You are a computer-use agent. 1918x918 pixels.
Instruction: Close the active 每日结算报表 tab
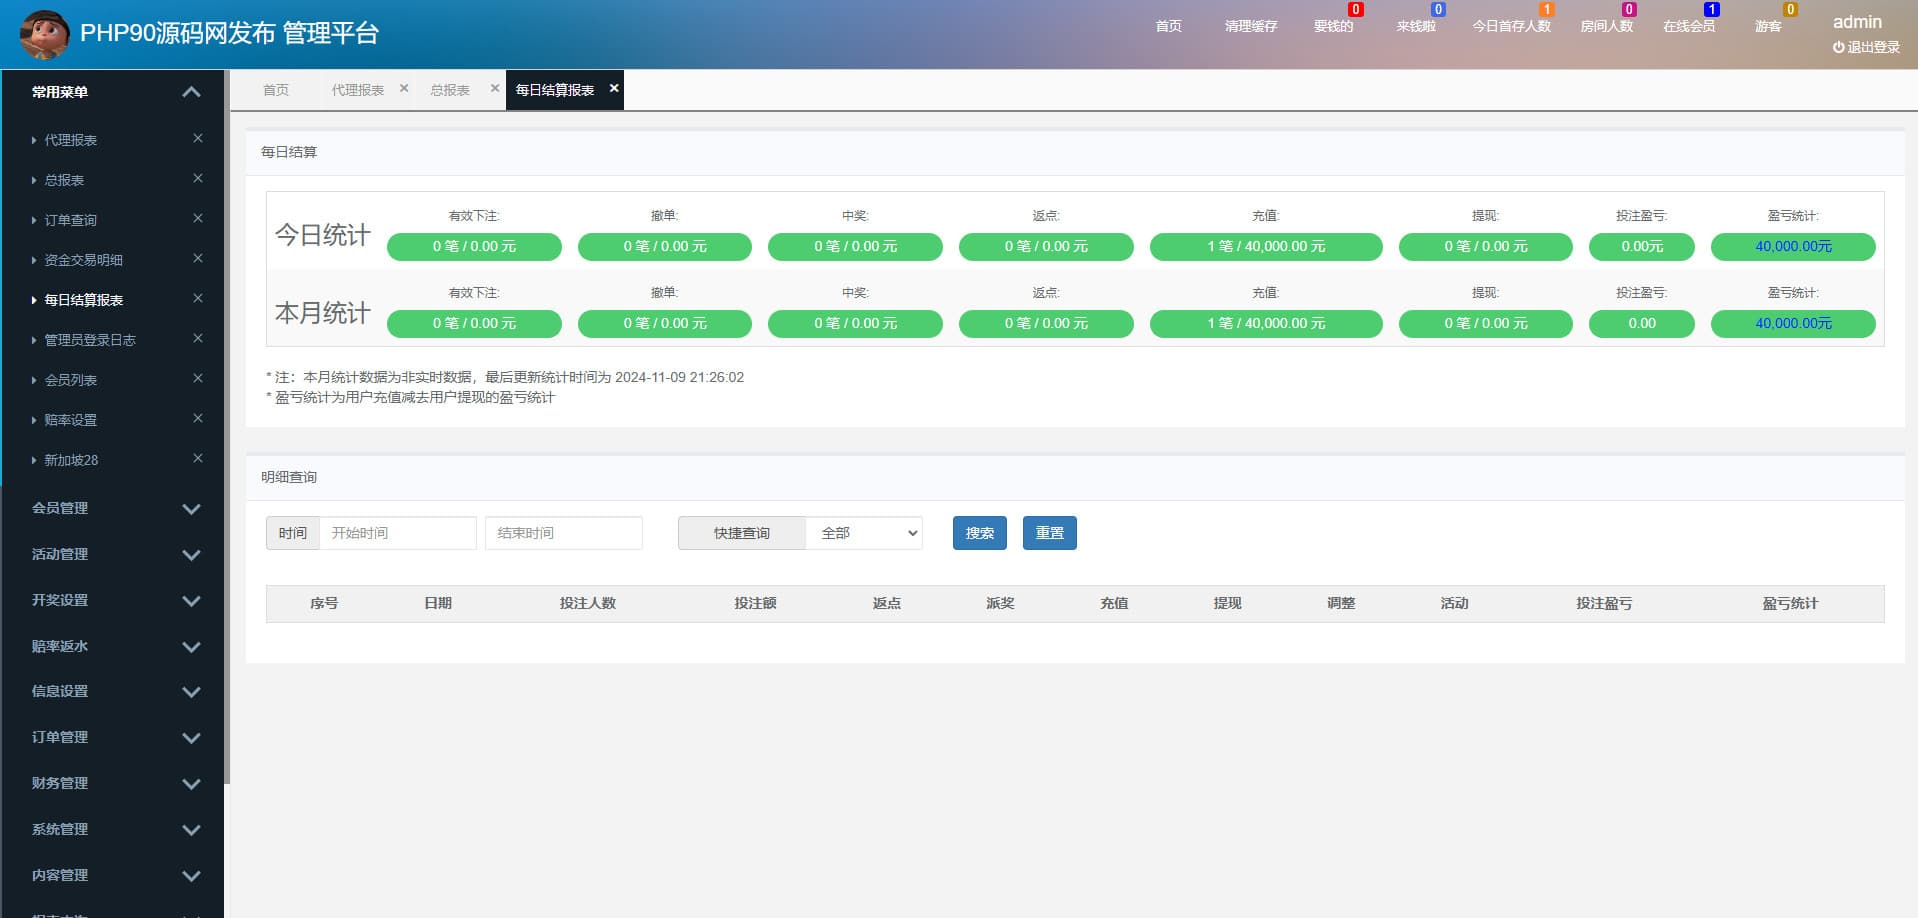pos(614,88)
